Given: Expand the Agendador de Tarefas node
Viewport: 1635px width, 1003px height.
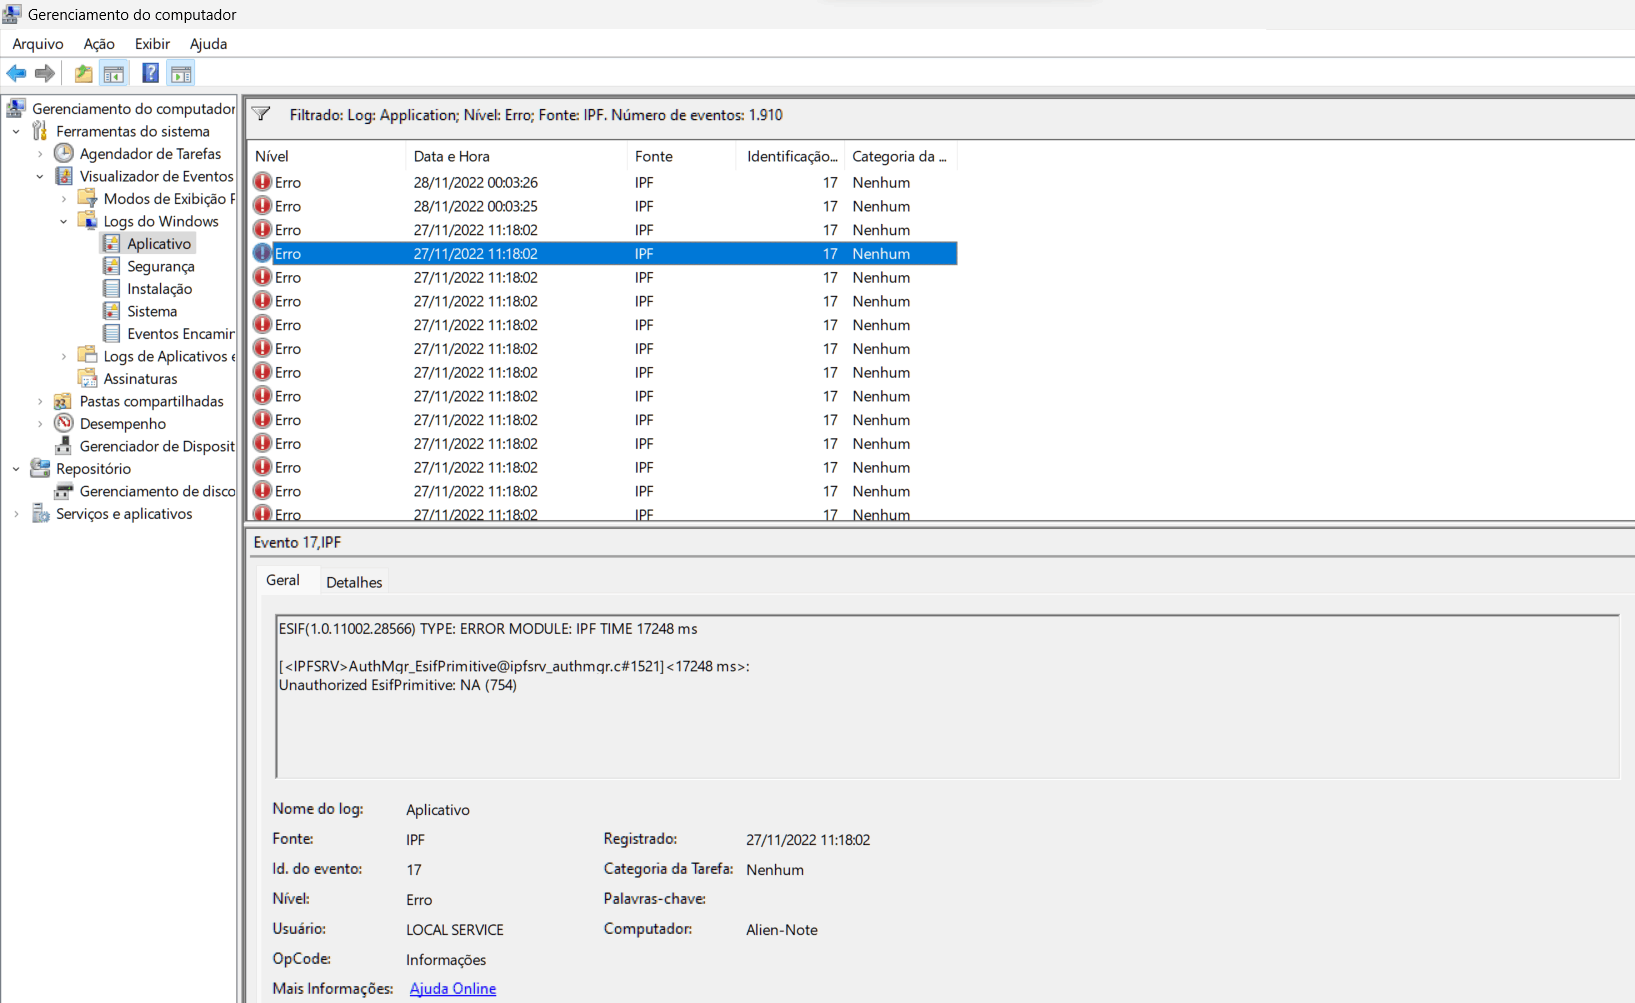Looking at the screenshot, I should [40, 154].
